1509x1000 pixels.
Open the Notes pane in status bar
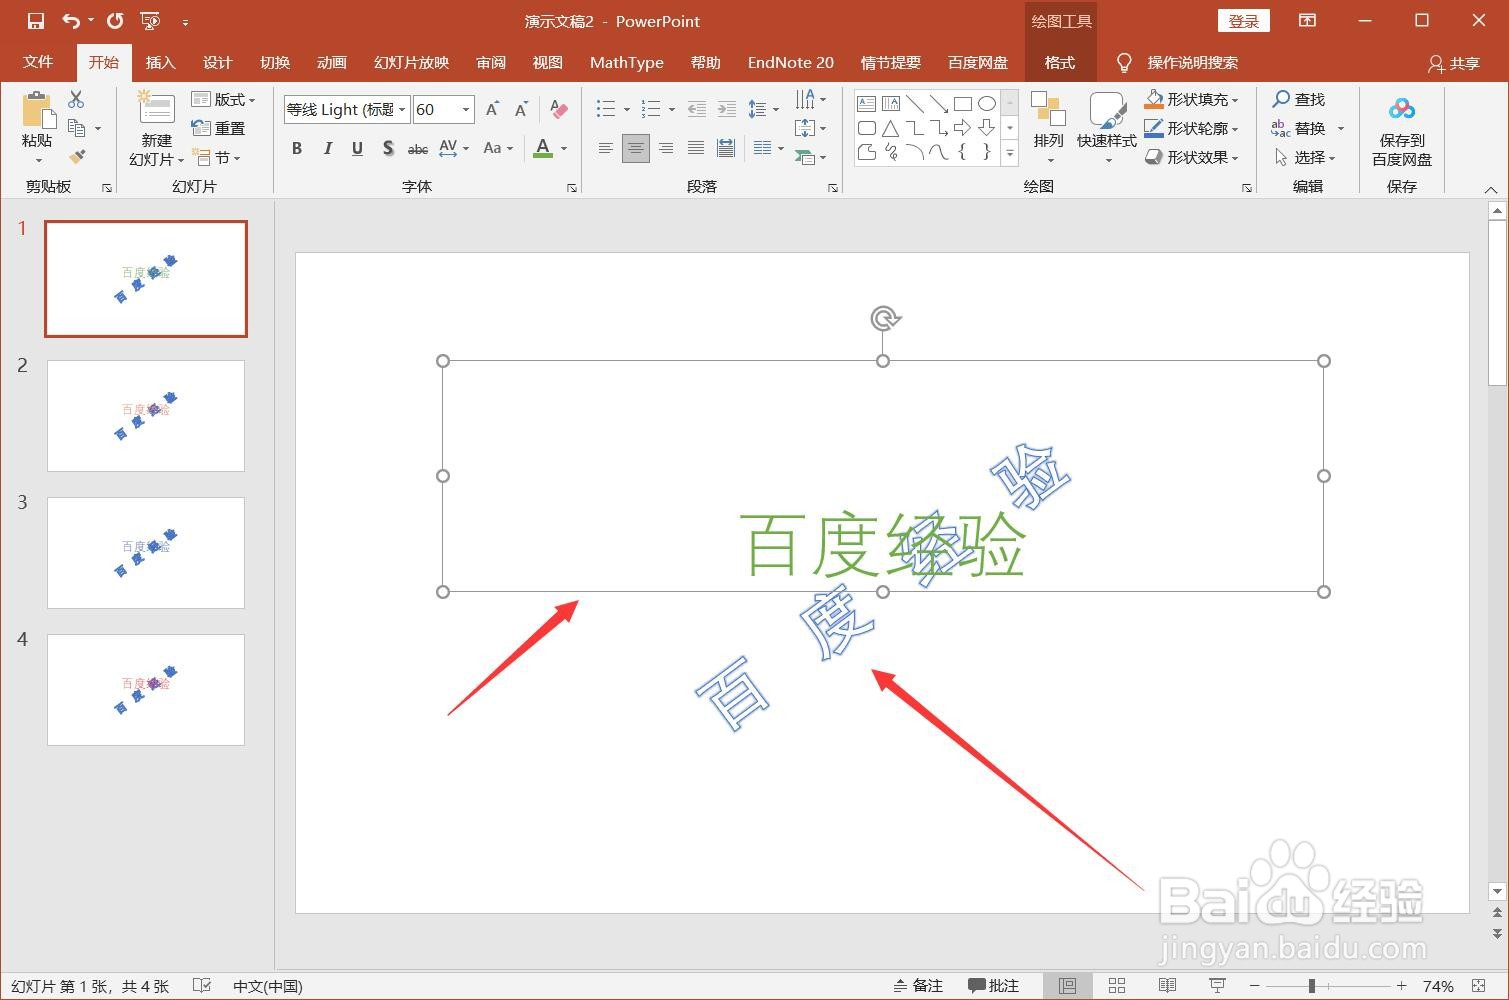[918, 986]
